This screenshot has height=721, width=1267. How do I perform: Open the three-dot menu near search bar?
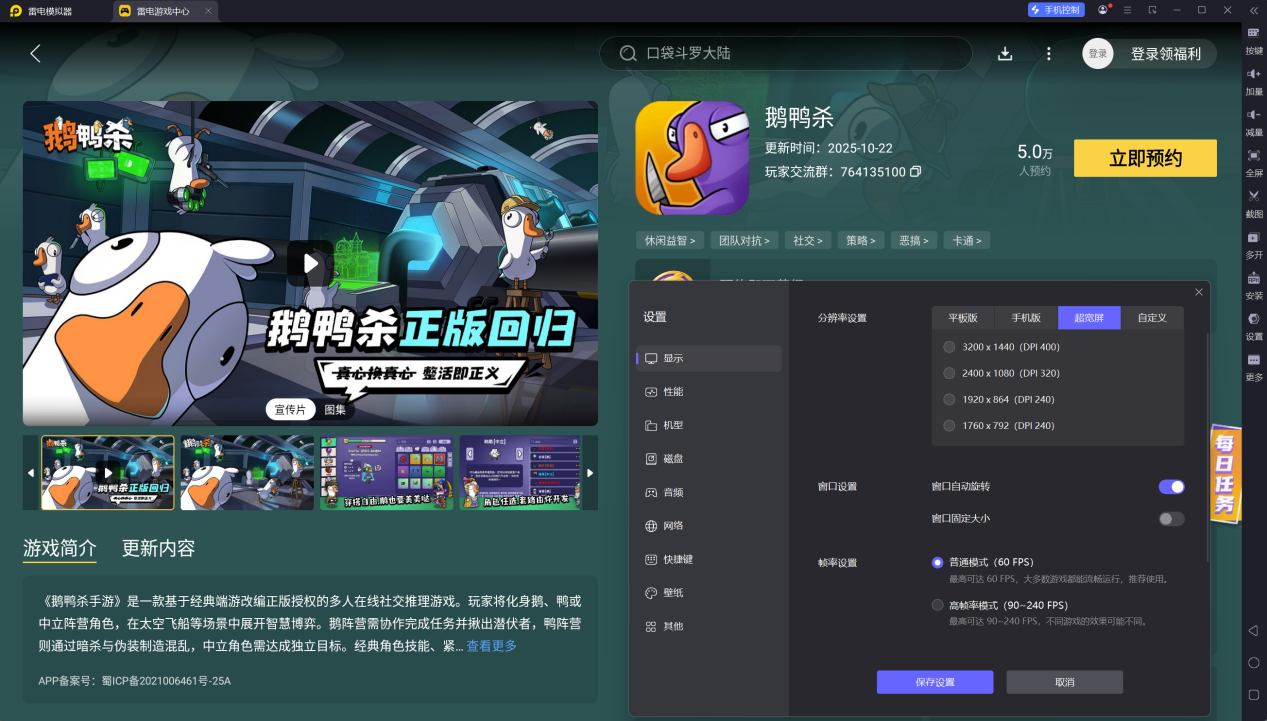(1048, 53)
